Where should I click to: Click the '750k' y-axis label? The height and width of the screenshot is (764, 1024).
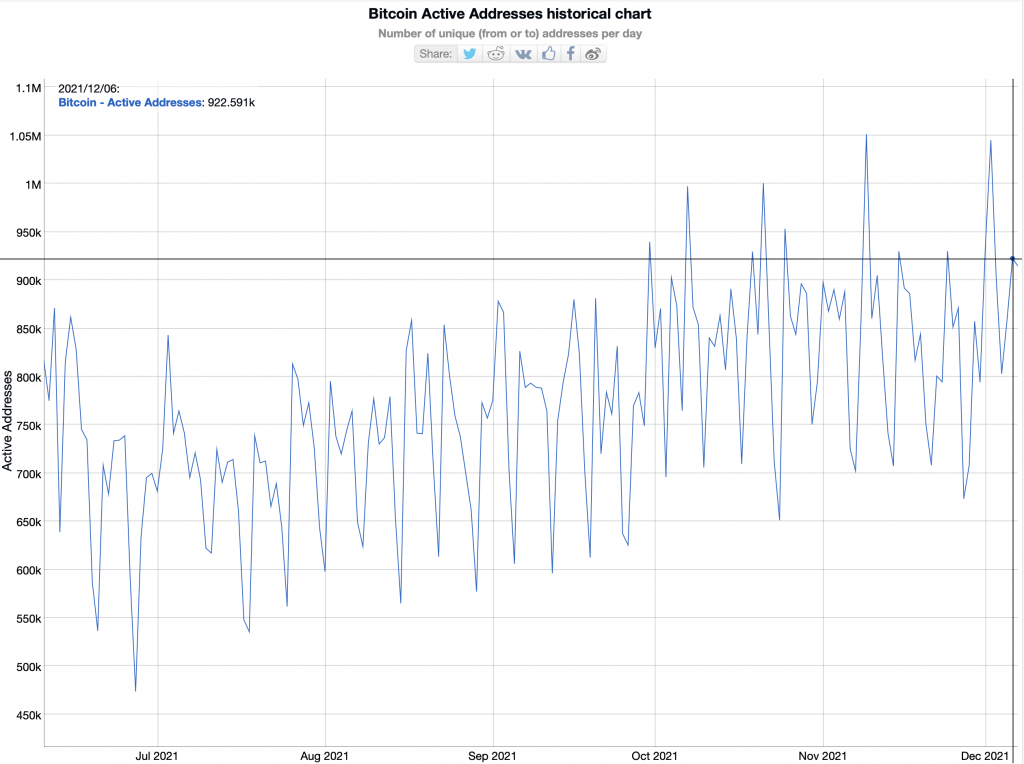27,426
